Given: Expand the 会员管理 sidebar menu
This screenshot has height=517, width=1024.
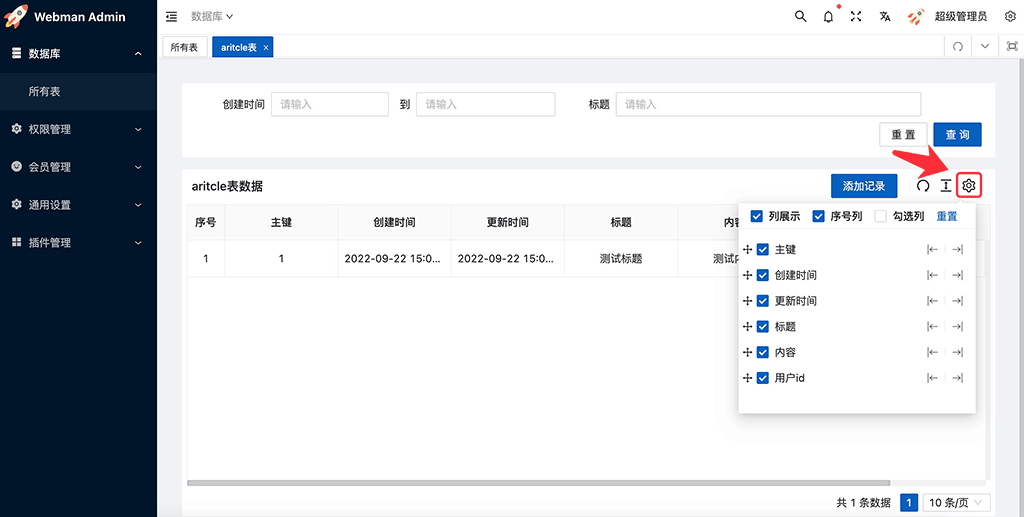Looking at the screenshot, I should [78, 167].
